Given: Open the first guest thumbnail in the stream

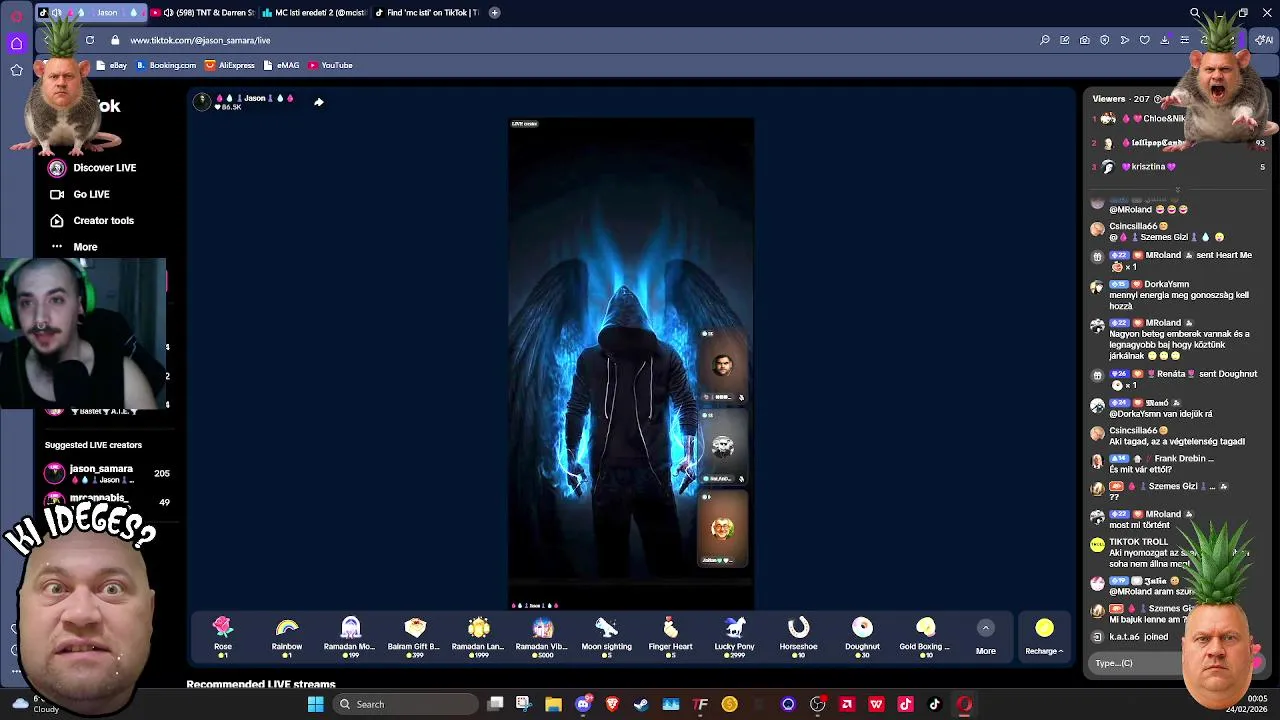Looking at the screenshot, I should click(722, 365).
